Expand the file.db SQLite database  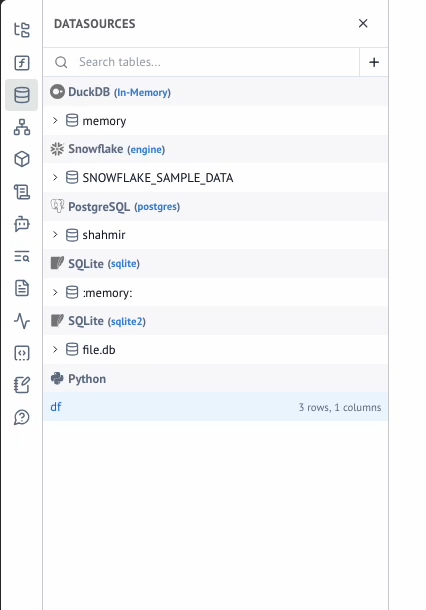point(55,349)
